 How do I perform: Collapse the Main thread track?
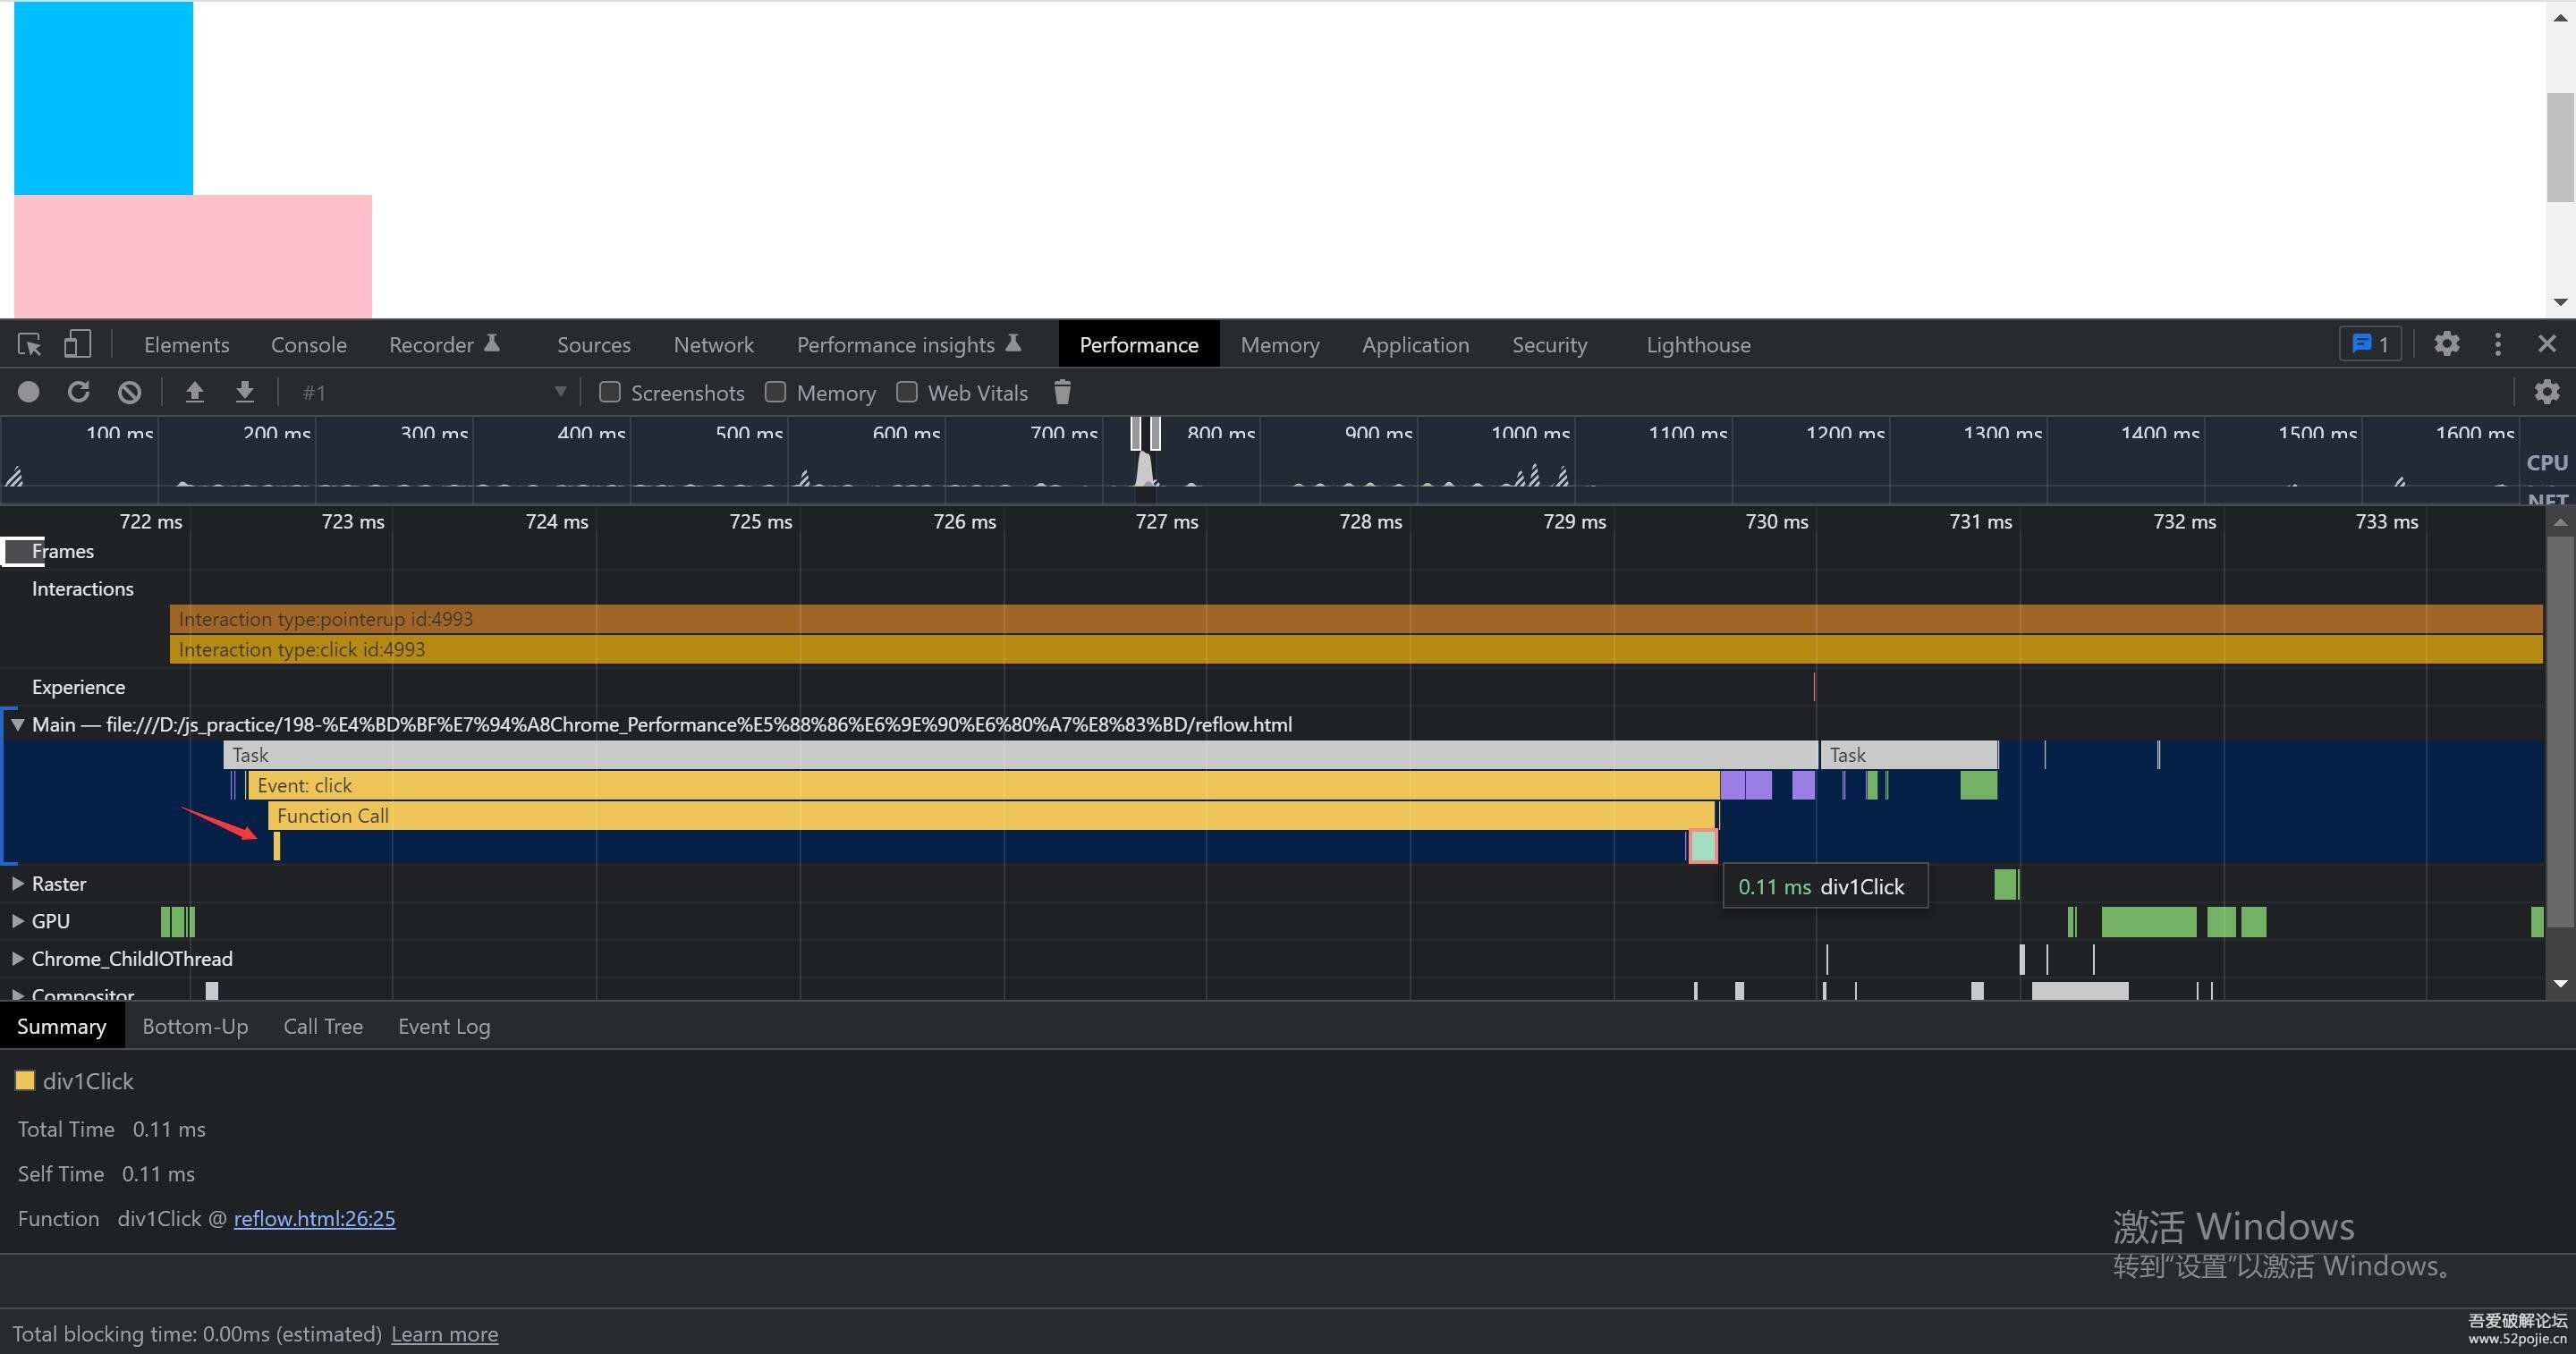click(16, 724)
